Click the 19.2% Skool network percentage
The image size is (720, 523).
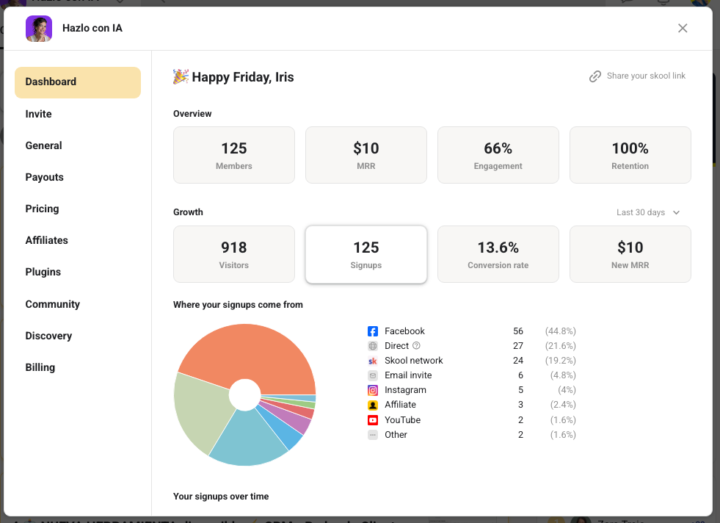560,361
